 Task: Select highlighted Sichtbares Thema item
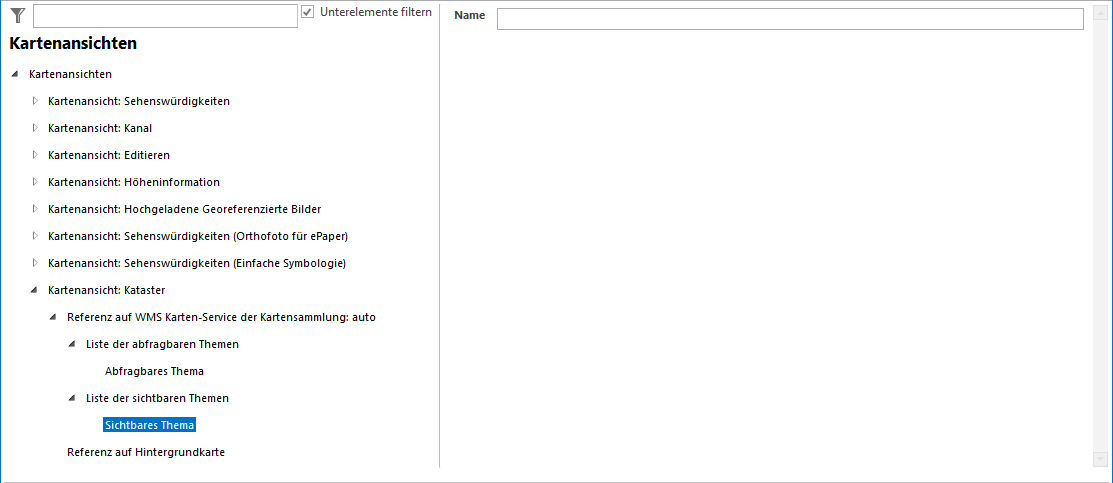pyautogui.click(x=149, y=425)
